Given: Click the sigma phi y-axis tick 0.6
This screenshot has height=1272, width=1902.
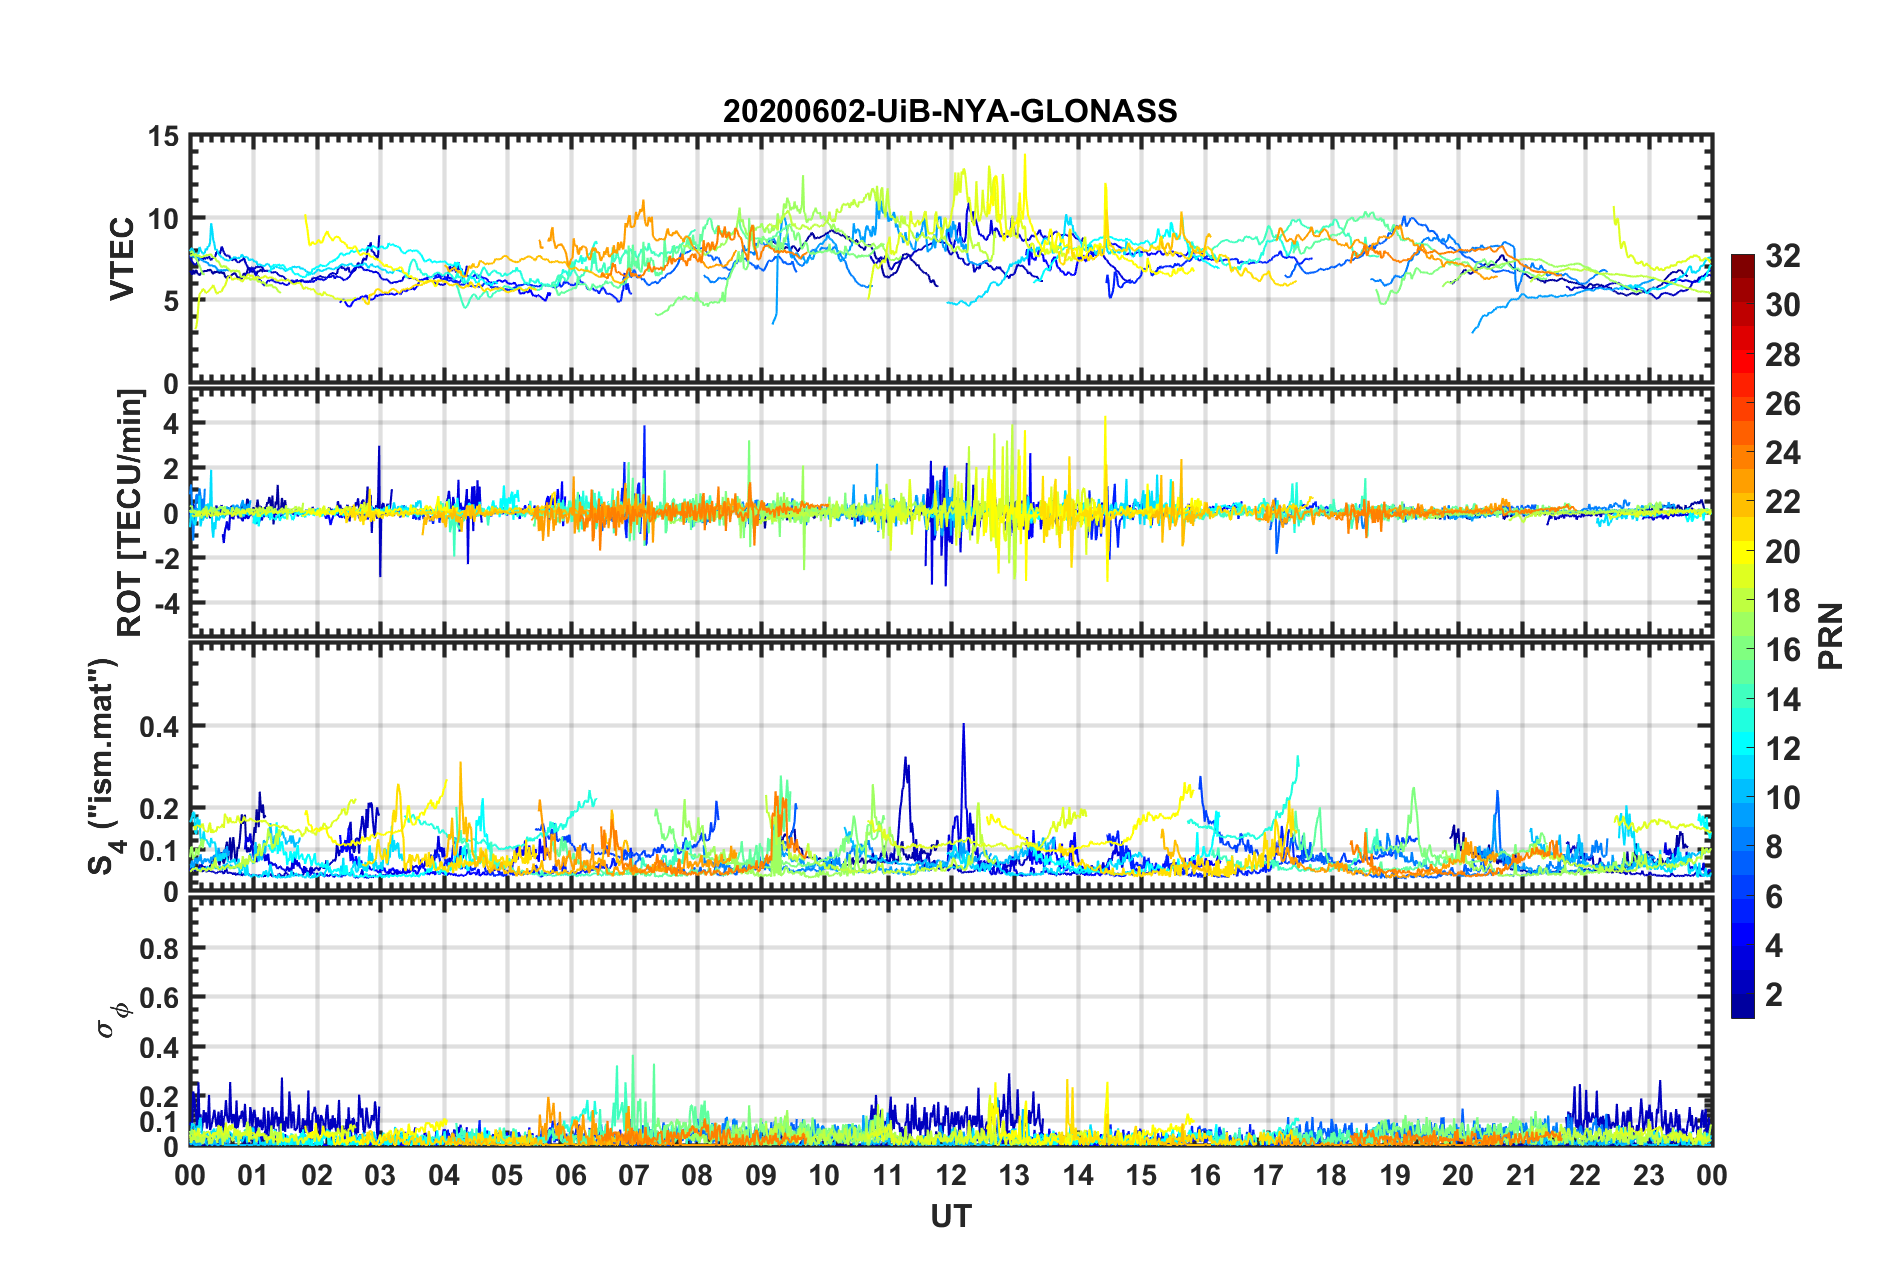Looking at the screenshot, I should [160, 999].
